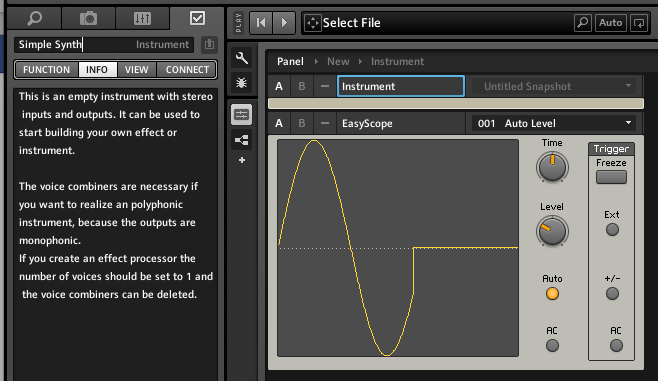
Task: Jump to start with the rewind button
Action: click(x=261, y=23)
